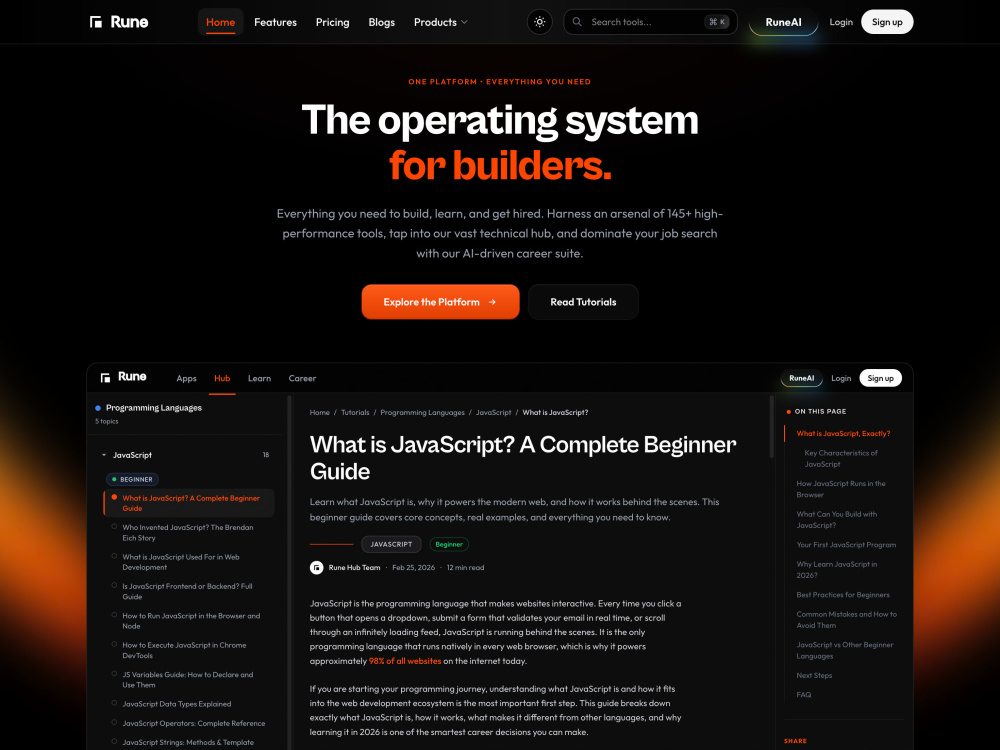
Task: Switch to Apps tab in preview
Action: (186, 378)
